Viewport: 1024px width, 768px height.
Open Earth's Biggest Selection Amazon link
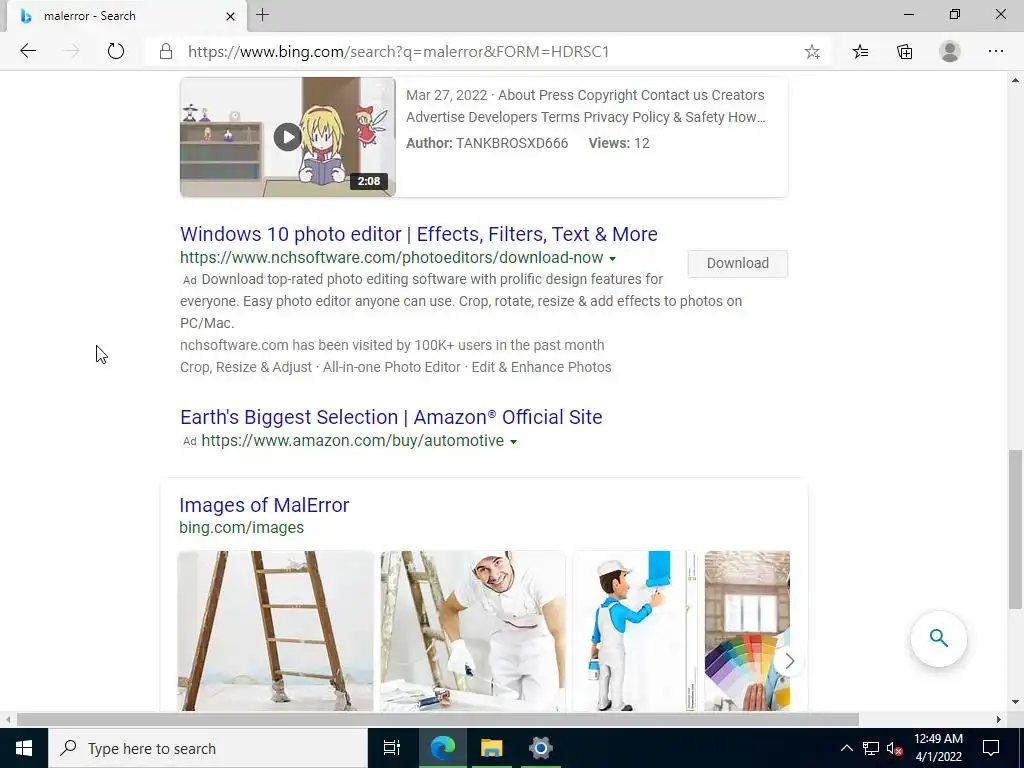coord(391,417)
